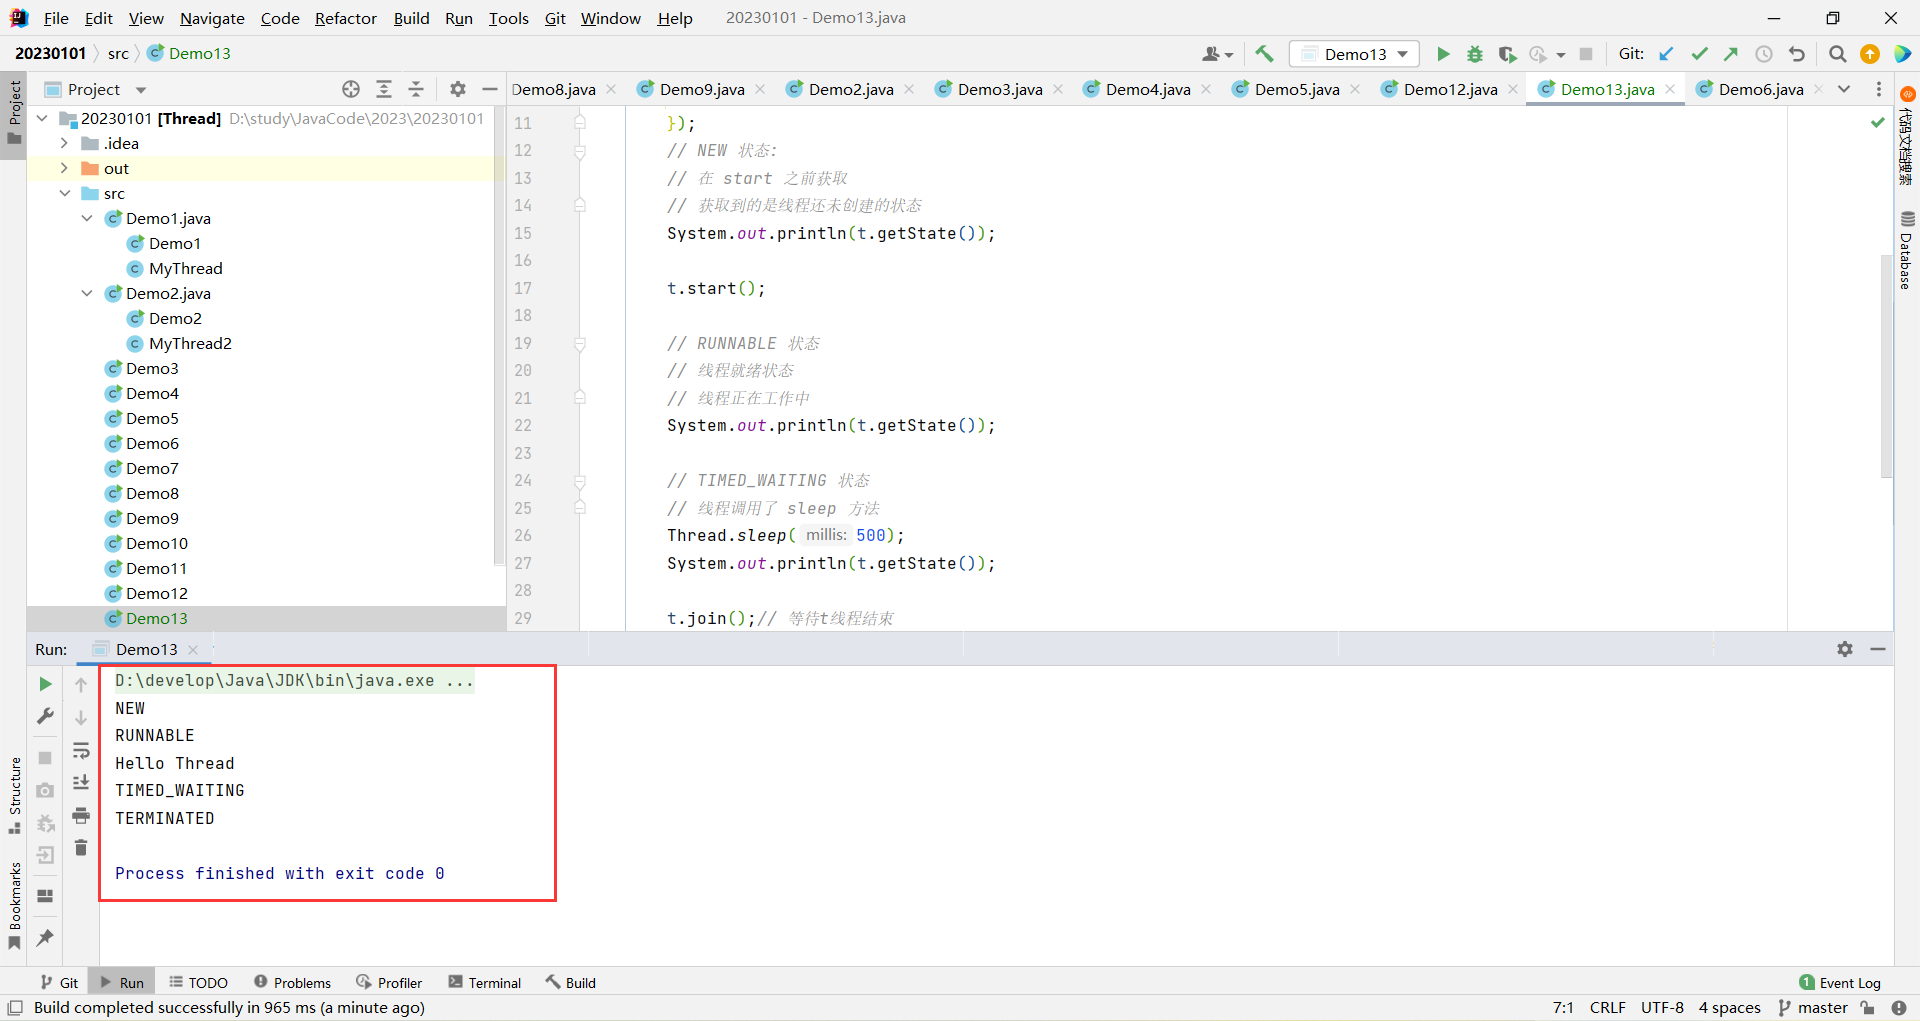Click the Git push arrow icon
Viewport: 1920px width, 1021px height.
point(1731,54)
